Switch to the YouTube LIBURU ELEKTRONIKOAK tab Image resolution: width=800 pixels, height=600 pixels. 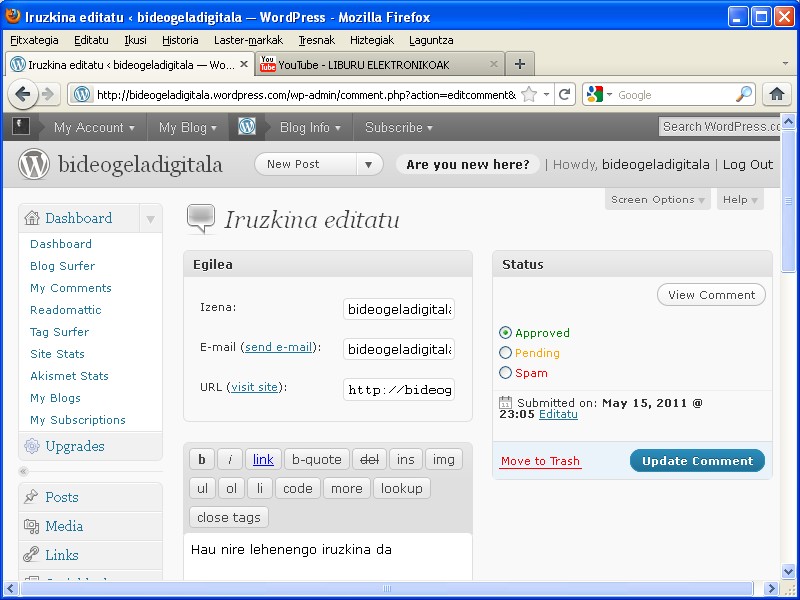pyautogui.click(x=379, y=64)
